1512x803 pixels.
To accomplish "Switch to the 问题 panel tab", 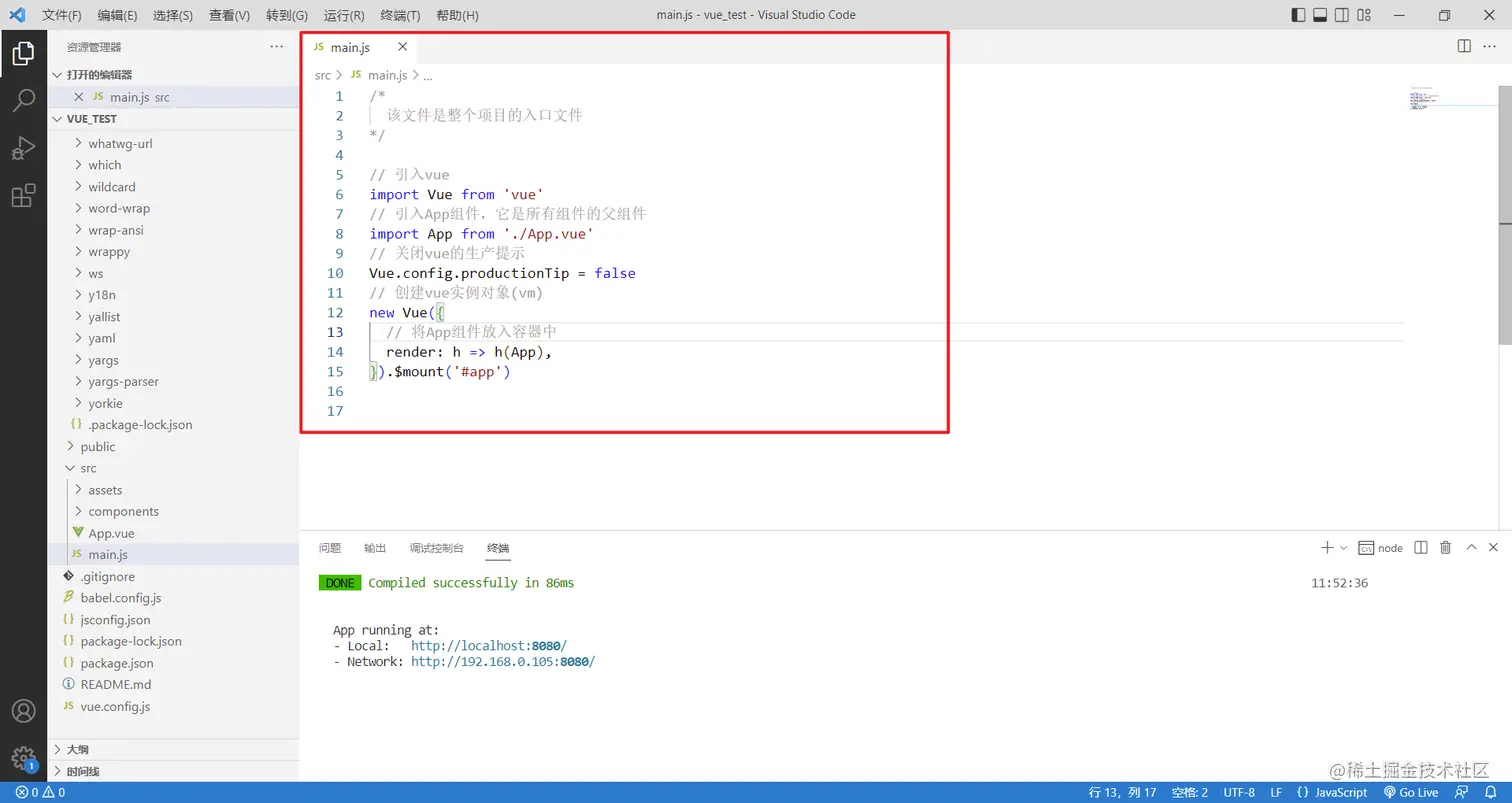I will pos(330,548).
